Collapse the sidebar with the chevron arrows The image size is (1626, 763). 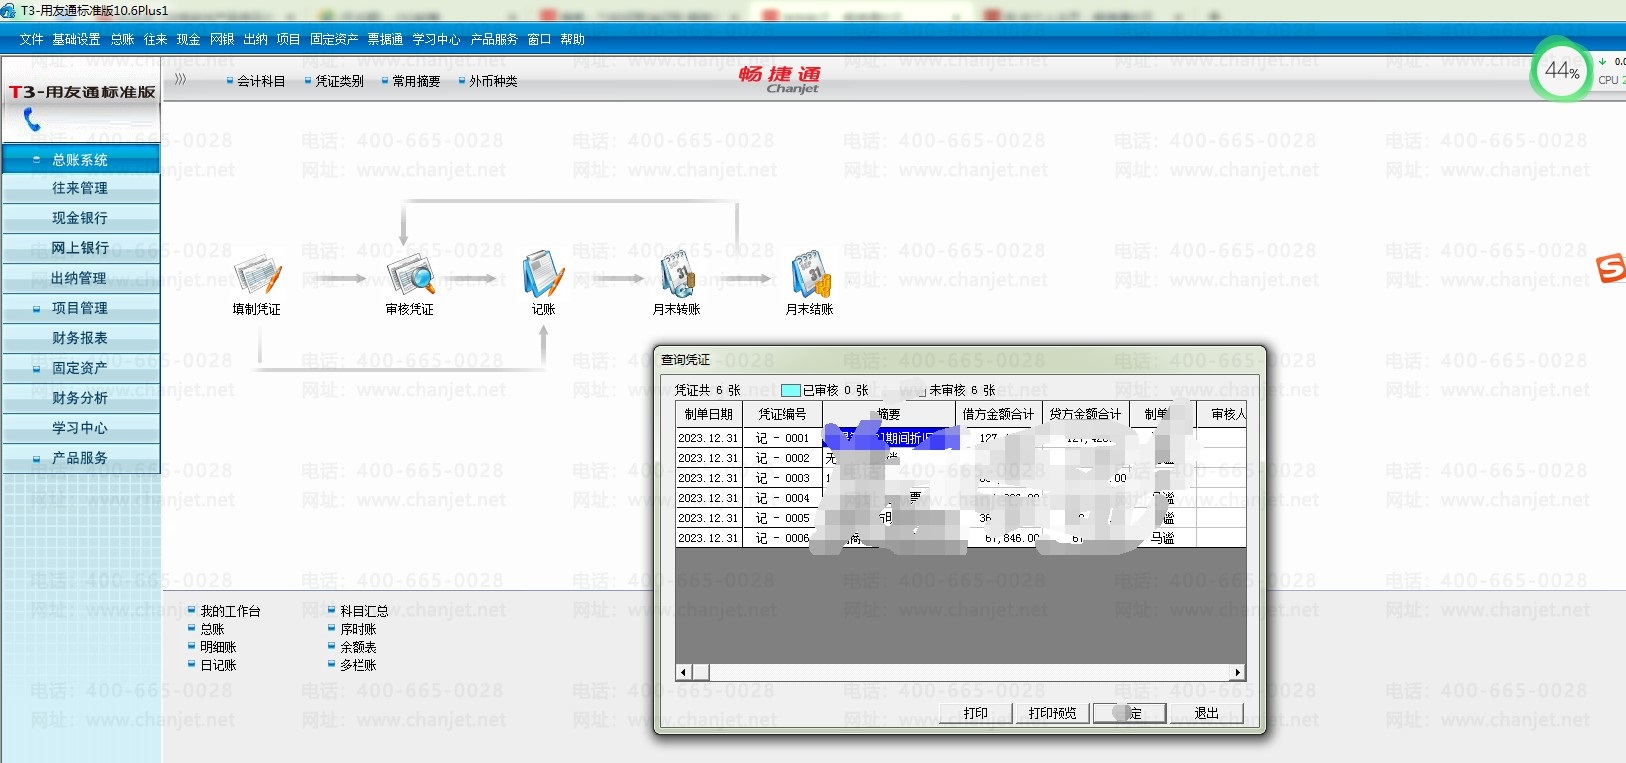click(180, 79)
